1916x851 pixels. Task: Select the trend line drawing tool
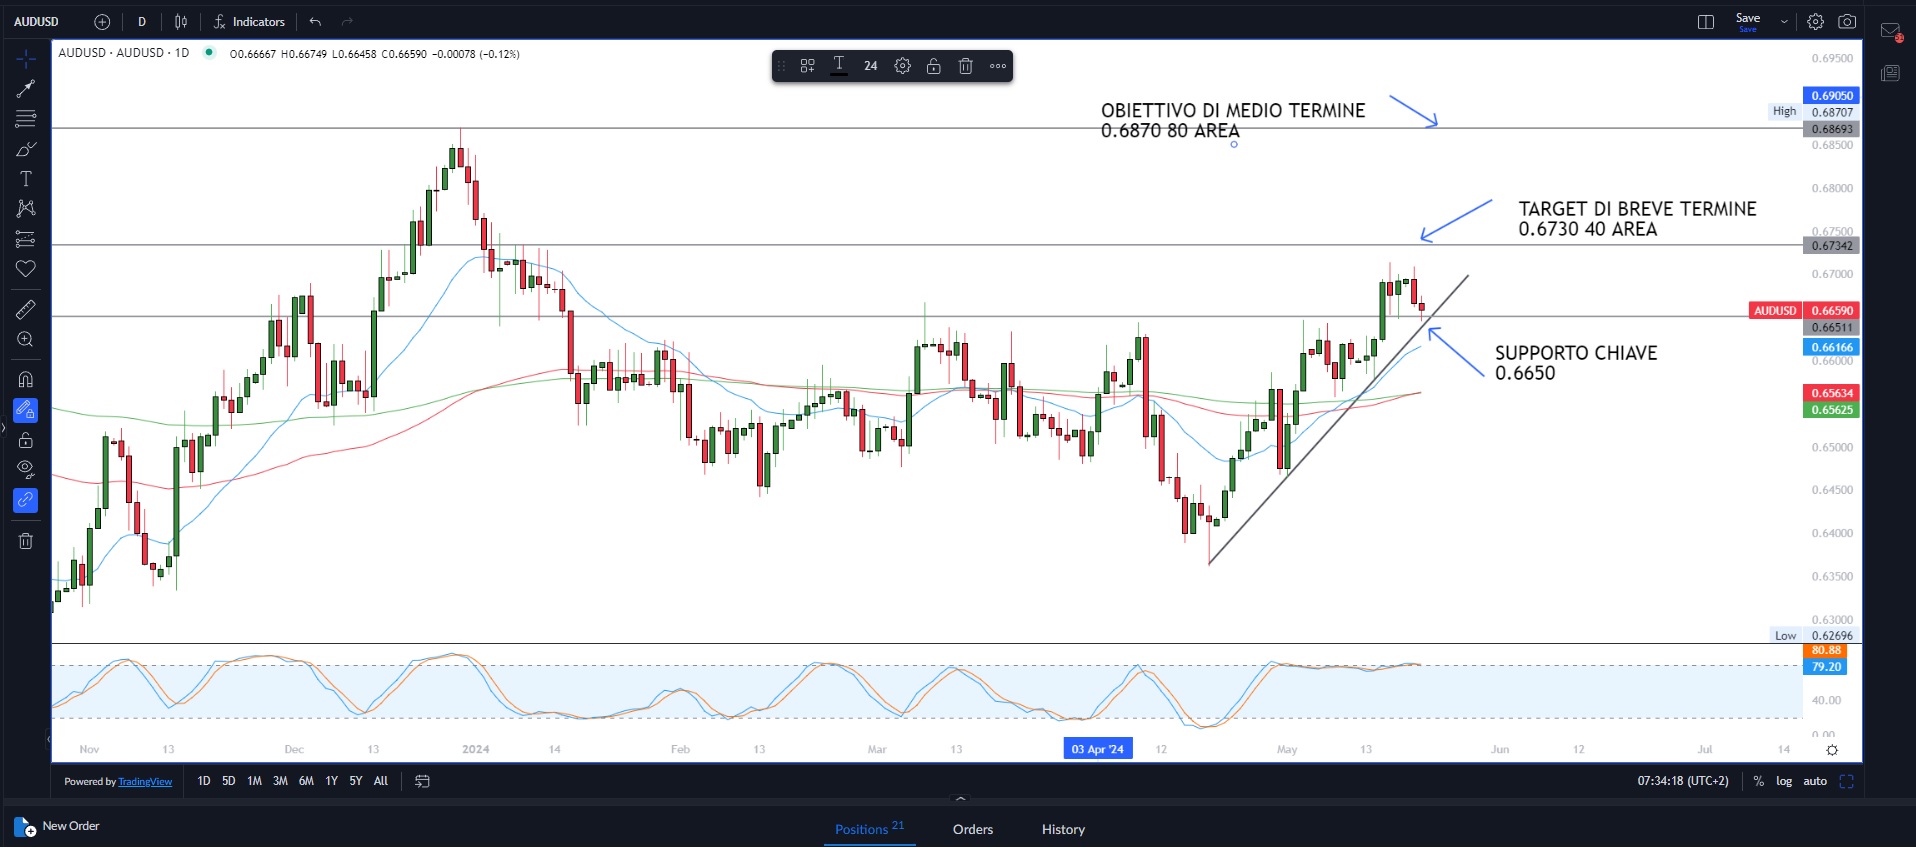[26, 89]
